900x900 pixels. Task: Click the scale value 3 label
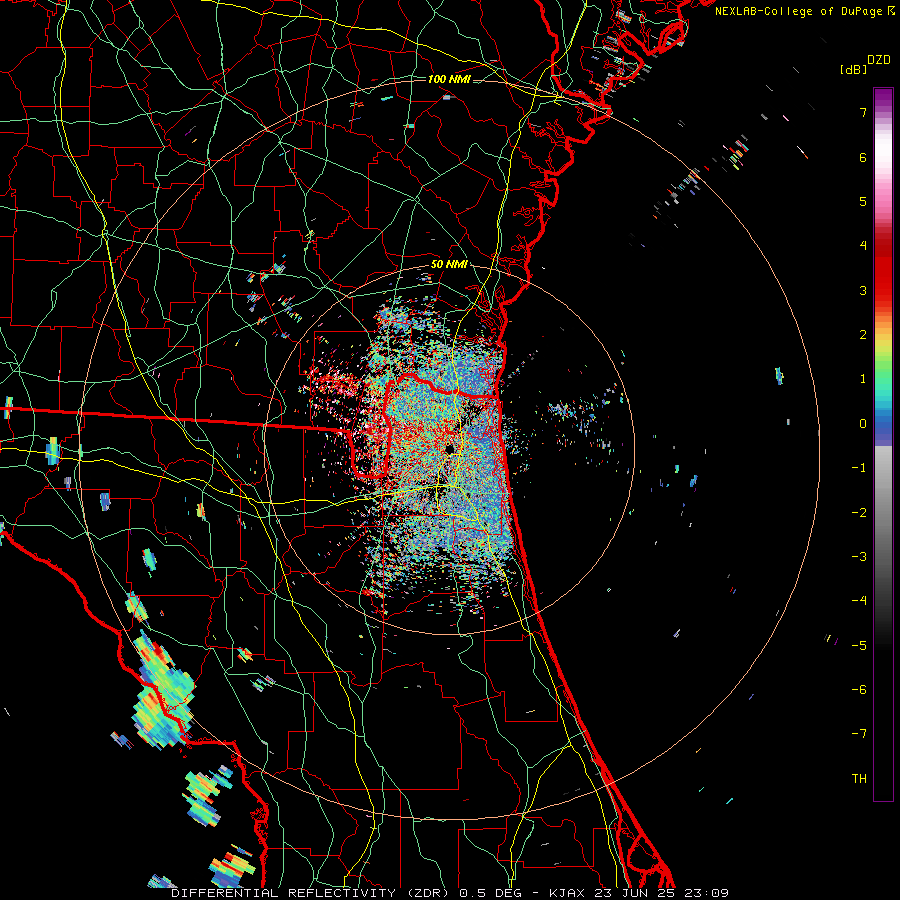click(863, 290)
